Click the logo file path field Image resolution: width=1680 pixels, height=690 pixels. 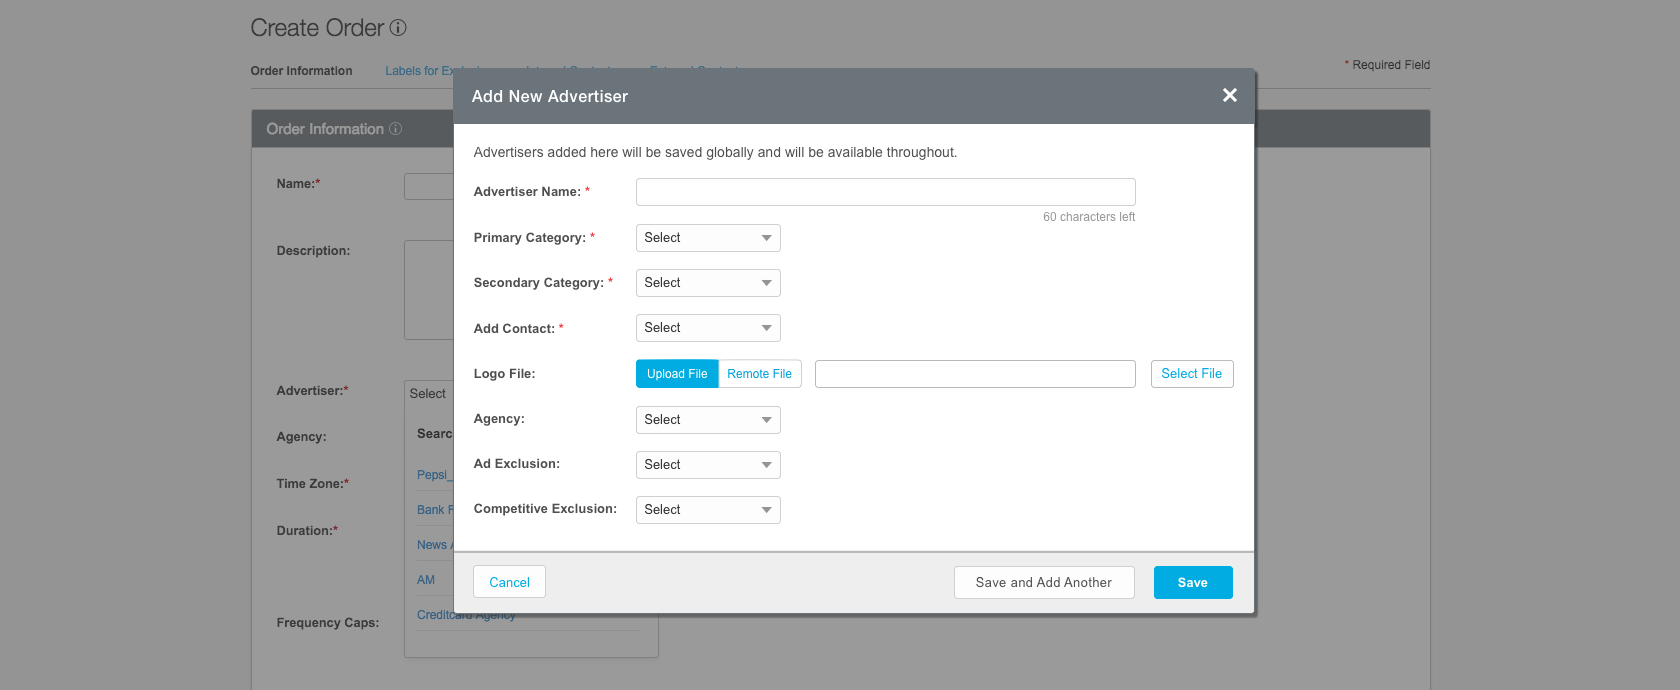pos(974,374)
